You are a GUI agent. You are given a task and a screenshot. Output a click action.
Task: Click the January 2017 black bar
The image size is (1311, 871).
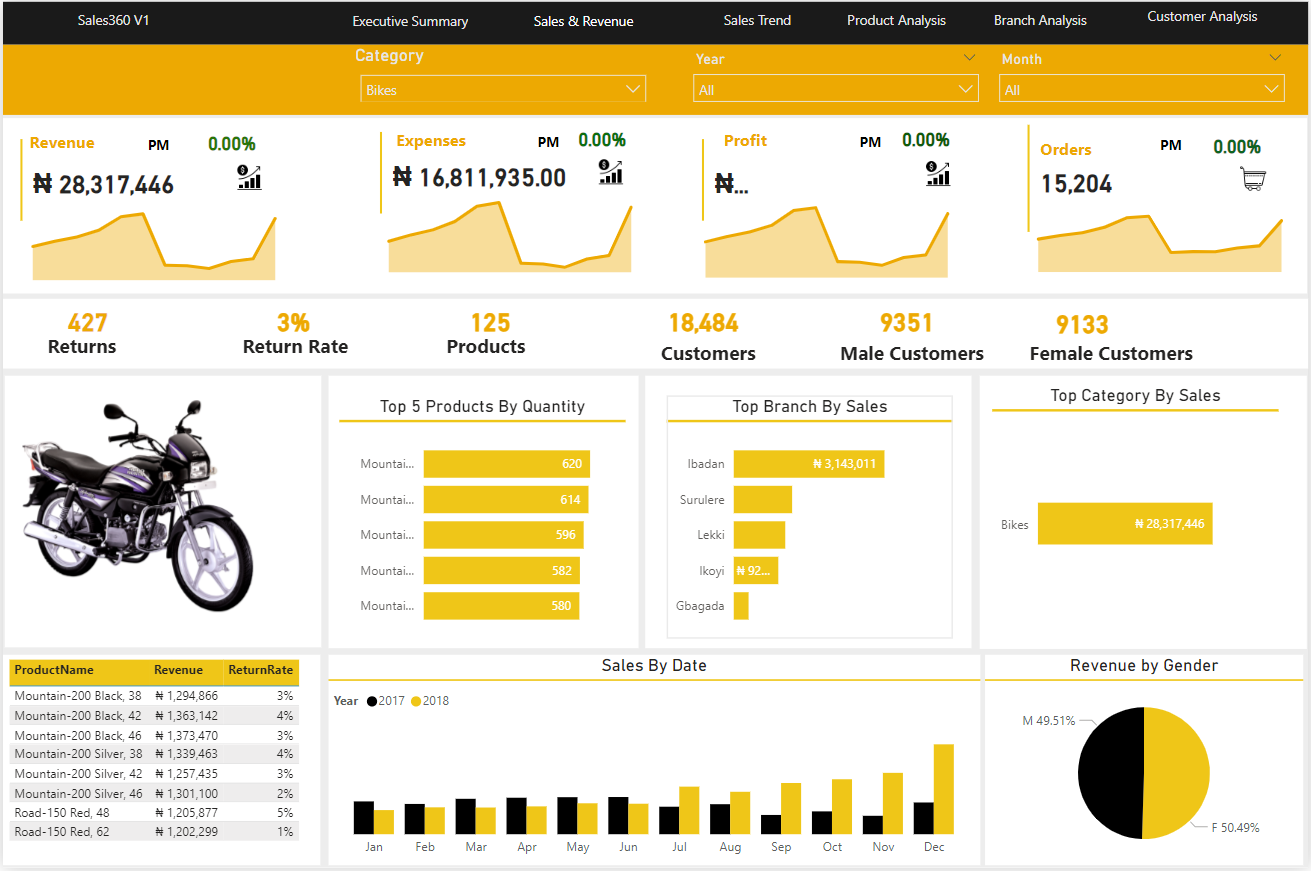pos(364,818)
